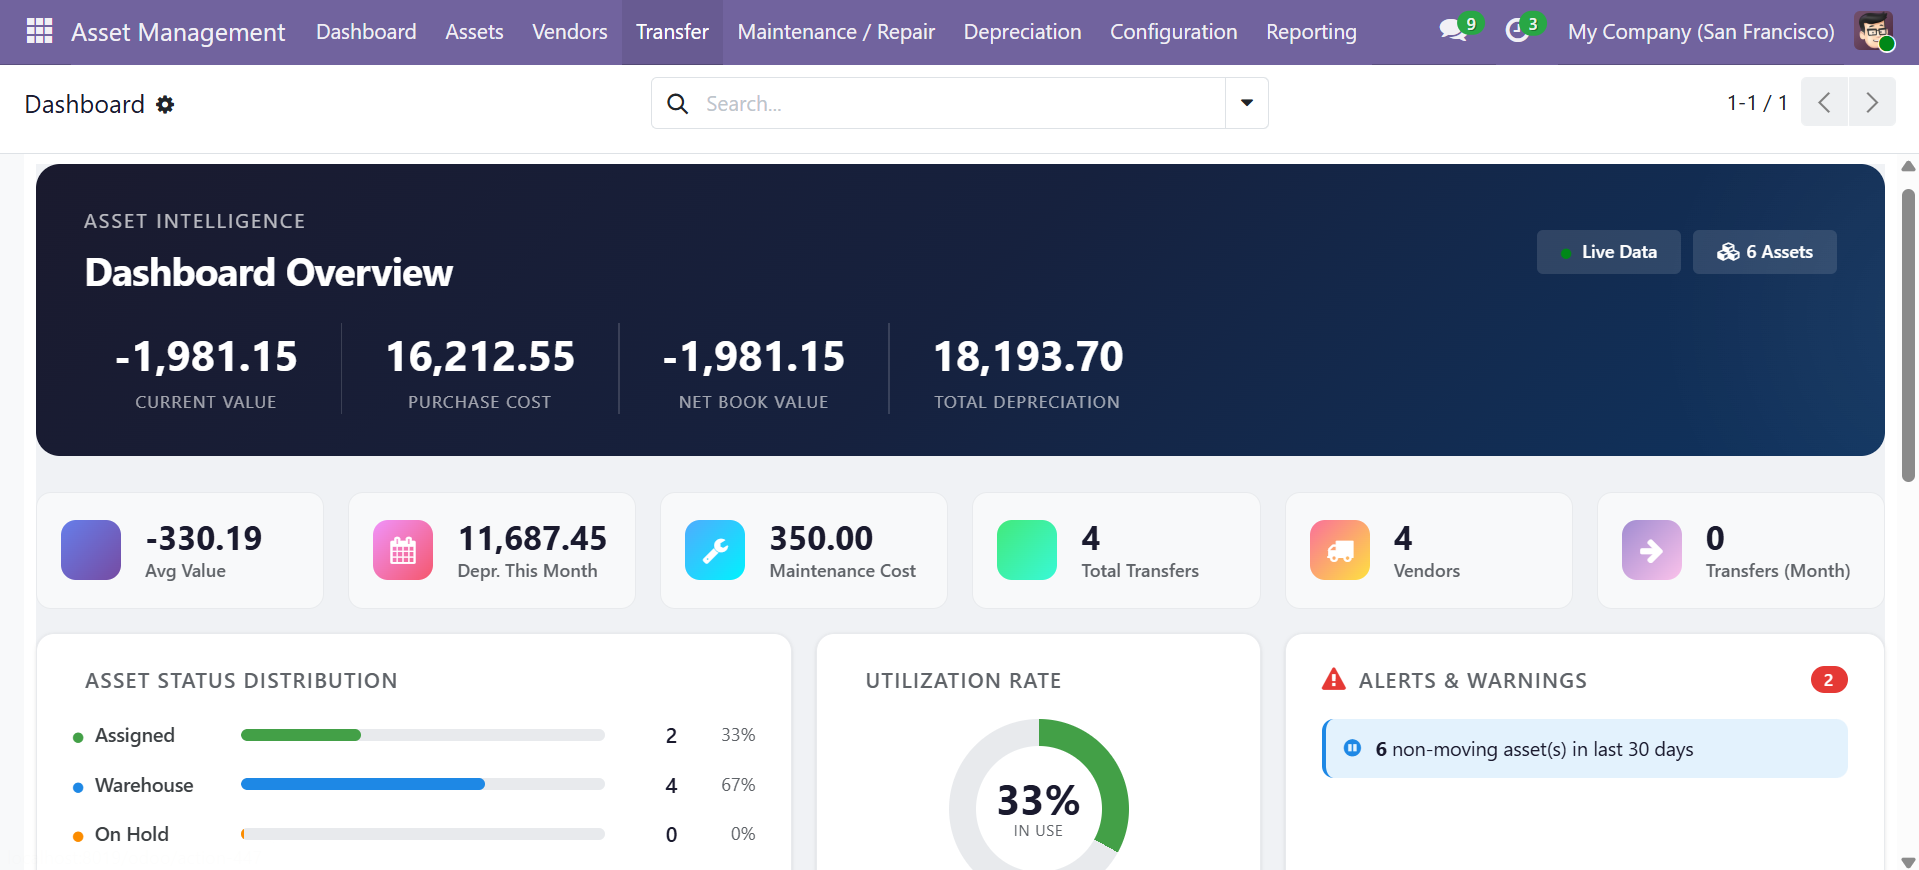Focus the Search input field
Image resolution: width=1919 pixels, height=870 pixels.
[x=960, y=103]
